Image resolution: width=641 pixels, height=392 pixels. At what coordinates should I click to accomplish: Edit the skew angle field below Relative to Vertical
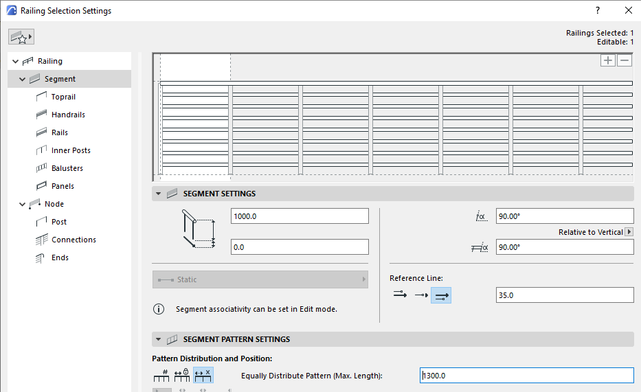click(x=565, y=247)
